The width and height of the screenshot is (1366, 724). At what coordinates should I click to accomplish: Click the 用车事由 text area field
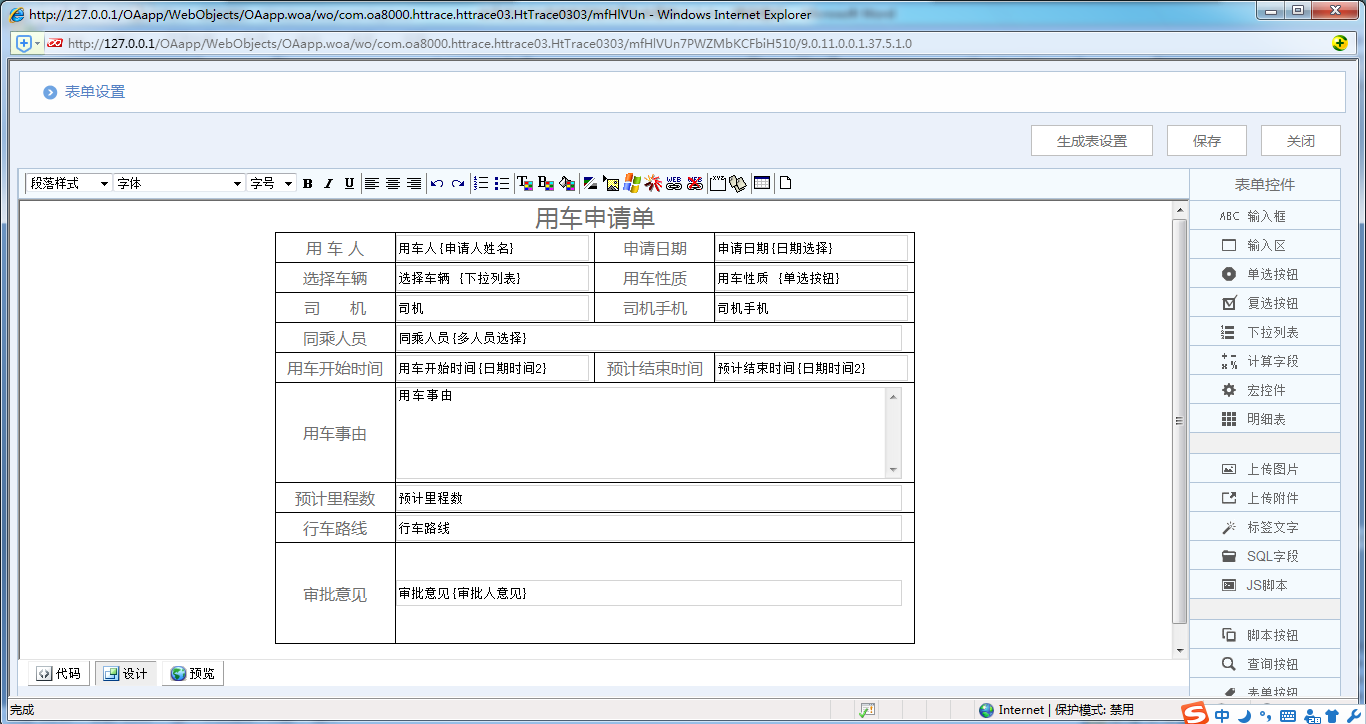pos(640,432)
